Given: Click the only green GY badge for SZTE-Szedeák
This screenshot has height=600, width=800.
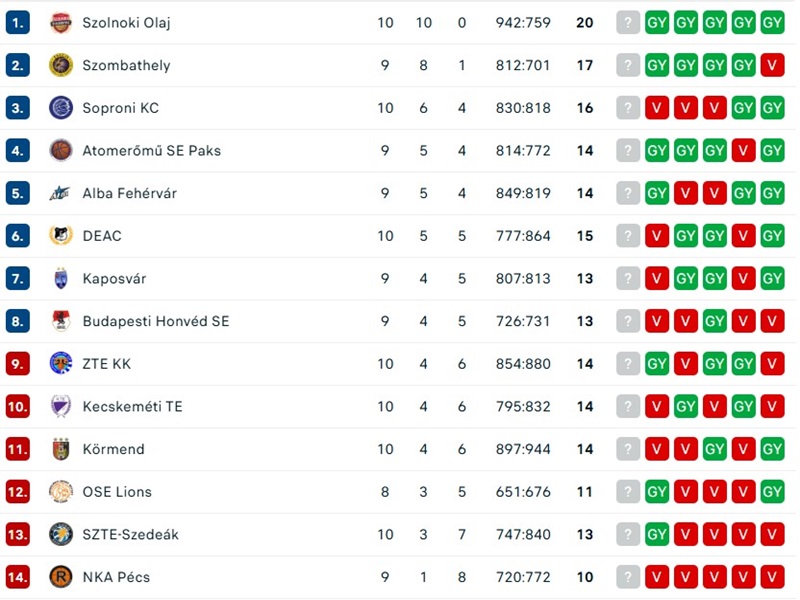Looking at the screenshot, I should click(x=657, y=535).
